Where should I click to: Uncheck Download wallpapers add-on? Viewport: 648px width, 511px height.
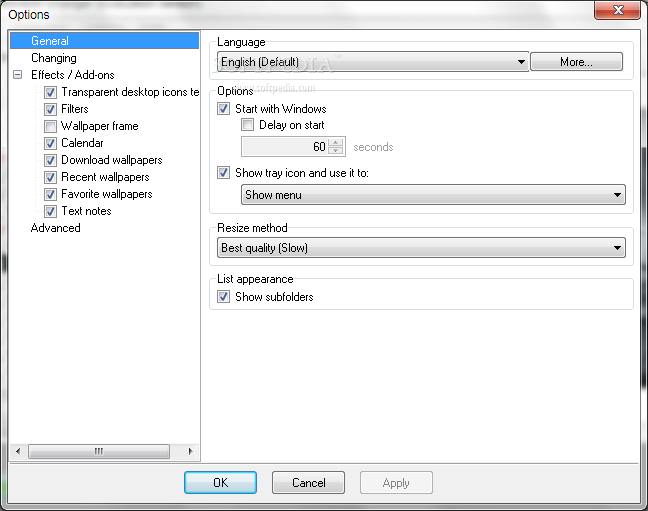pyautogui.click(x=50, y=160)
